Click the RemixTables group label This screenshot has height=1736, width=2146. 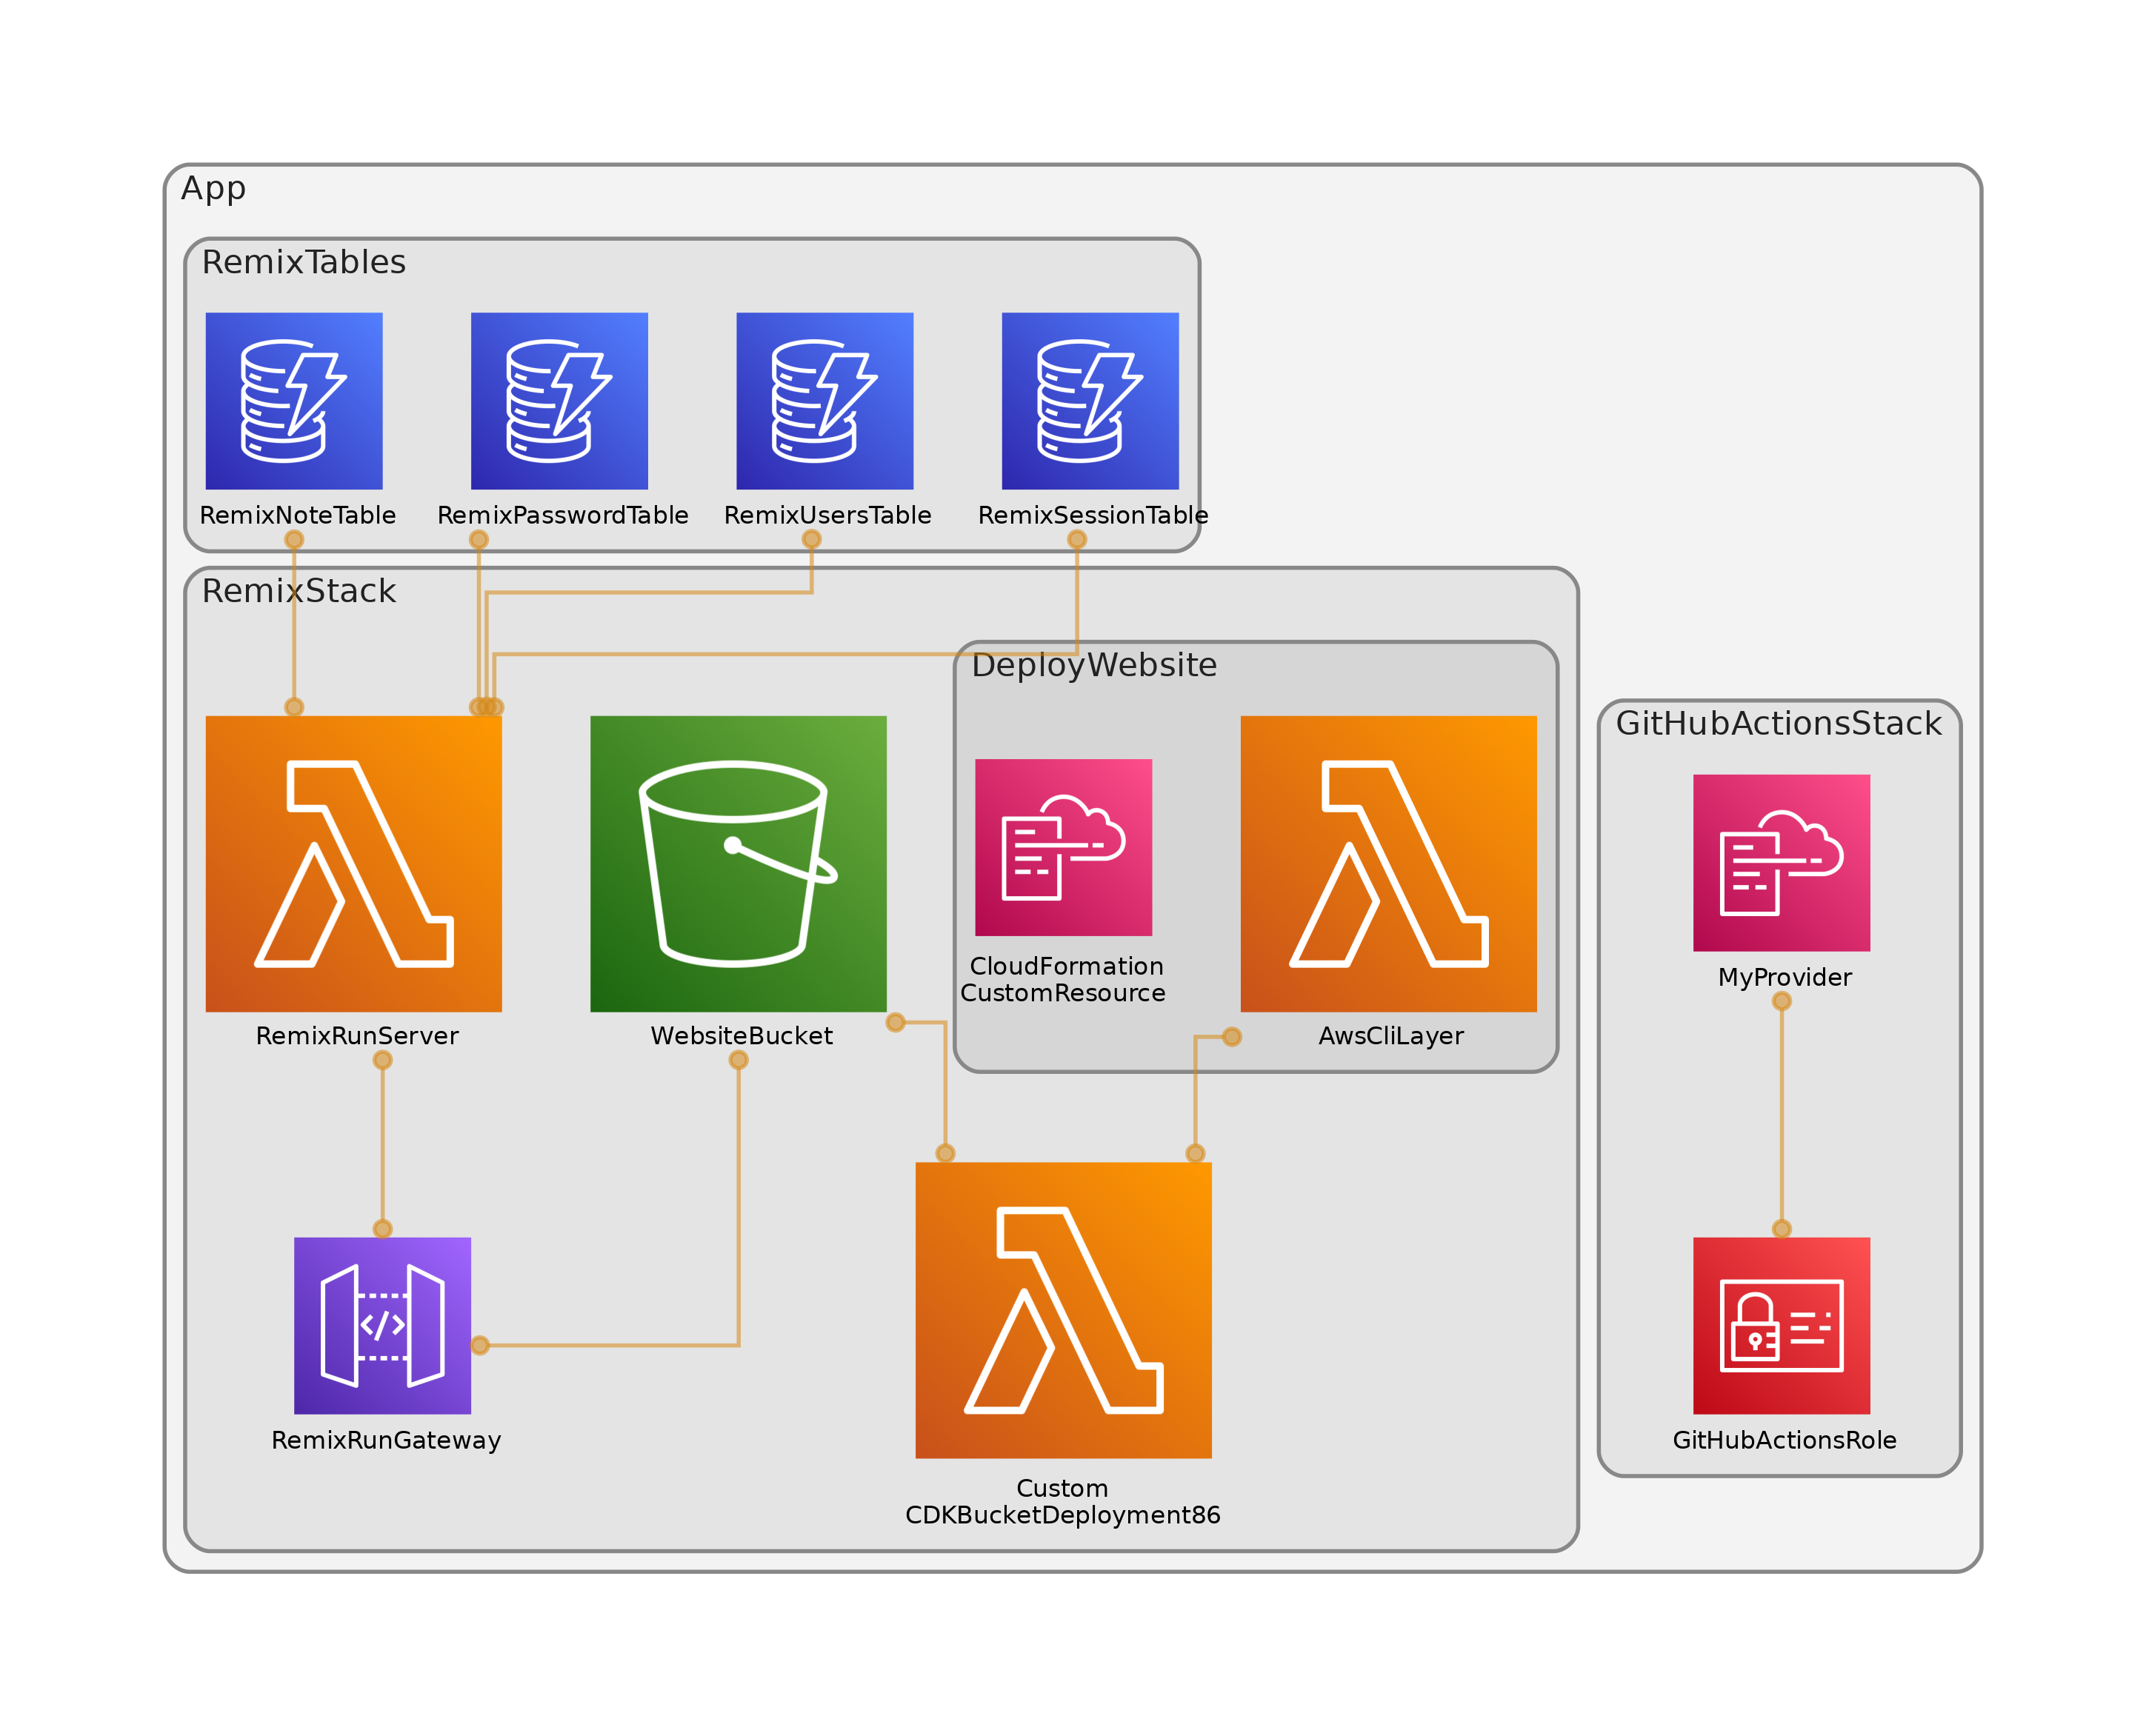[303, 262]
